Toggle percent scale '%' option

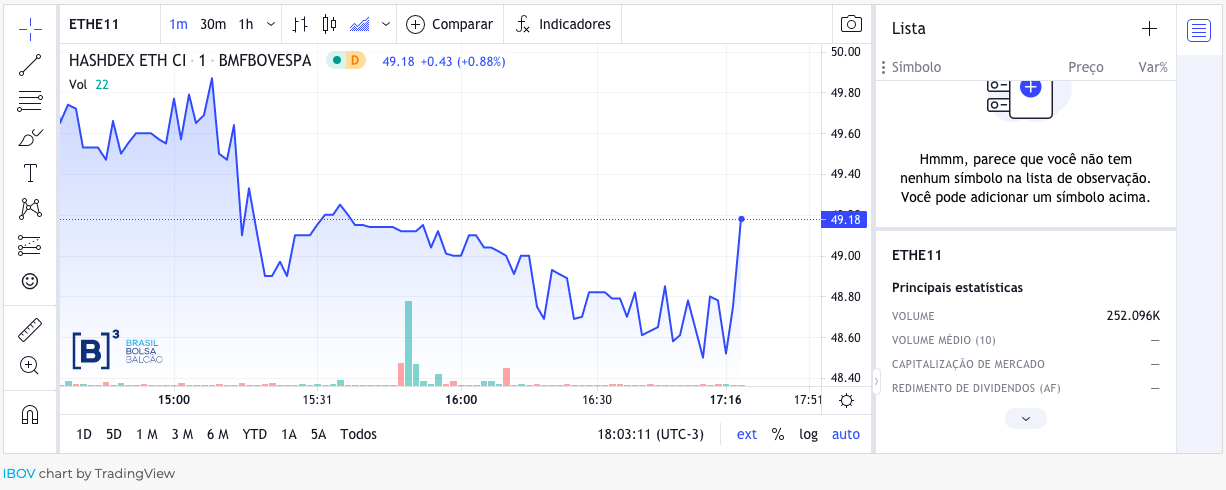tap(778, 434)
